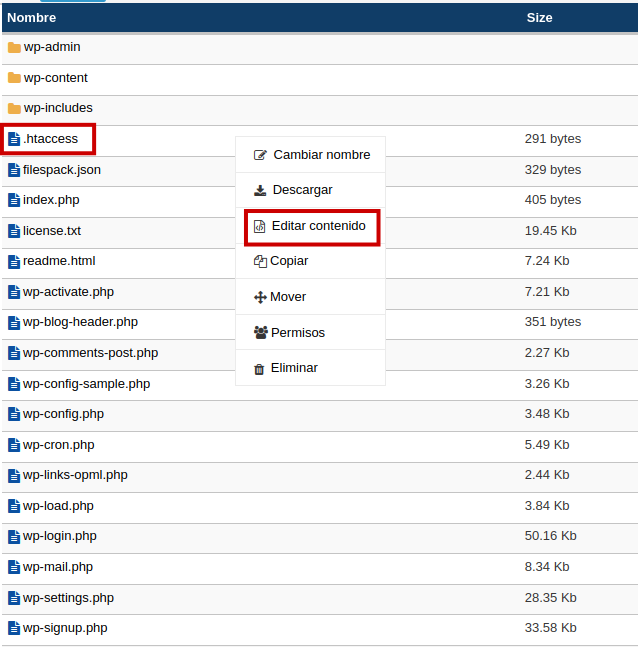Sort by the Size column header
638x647 pixels.
pos(539,18)
